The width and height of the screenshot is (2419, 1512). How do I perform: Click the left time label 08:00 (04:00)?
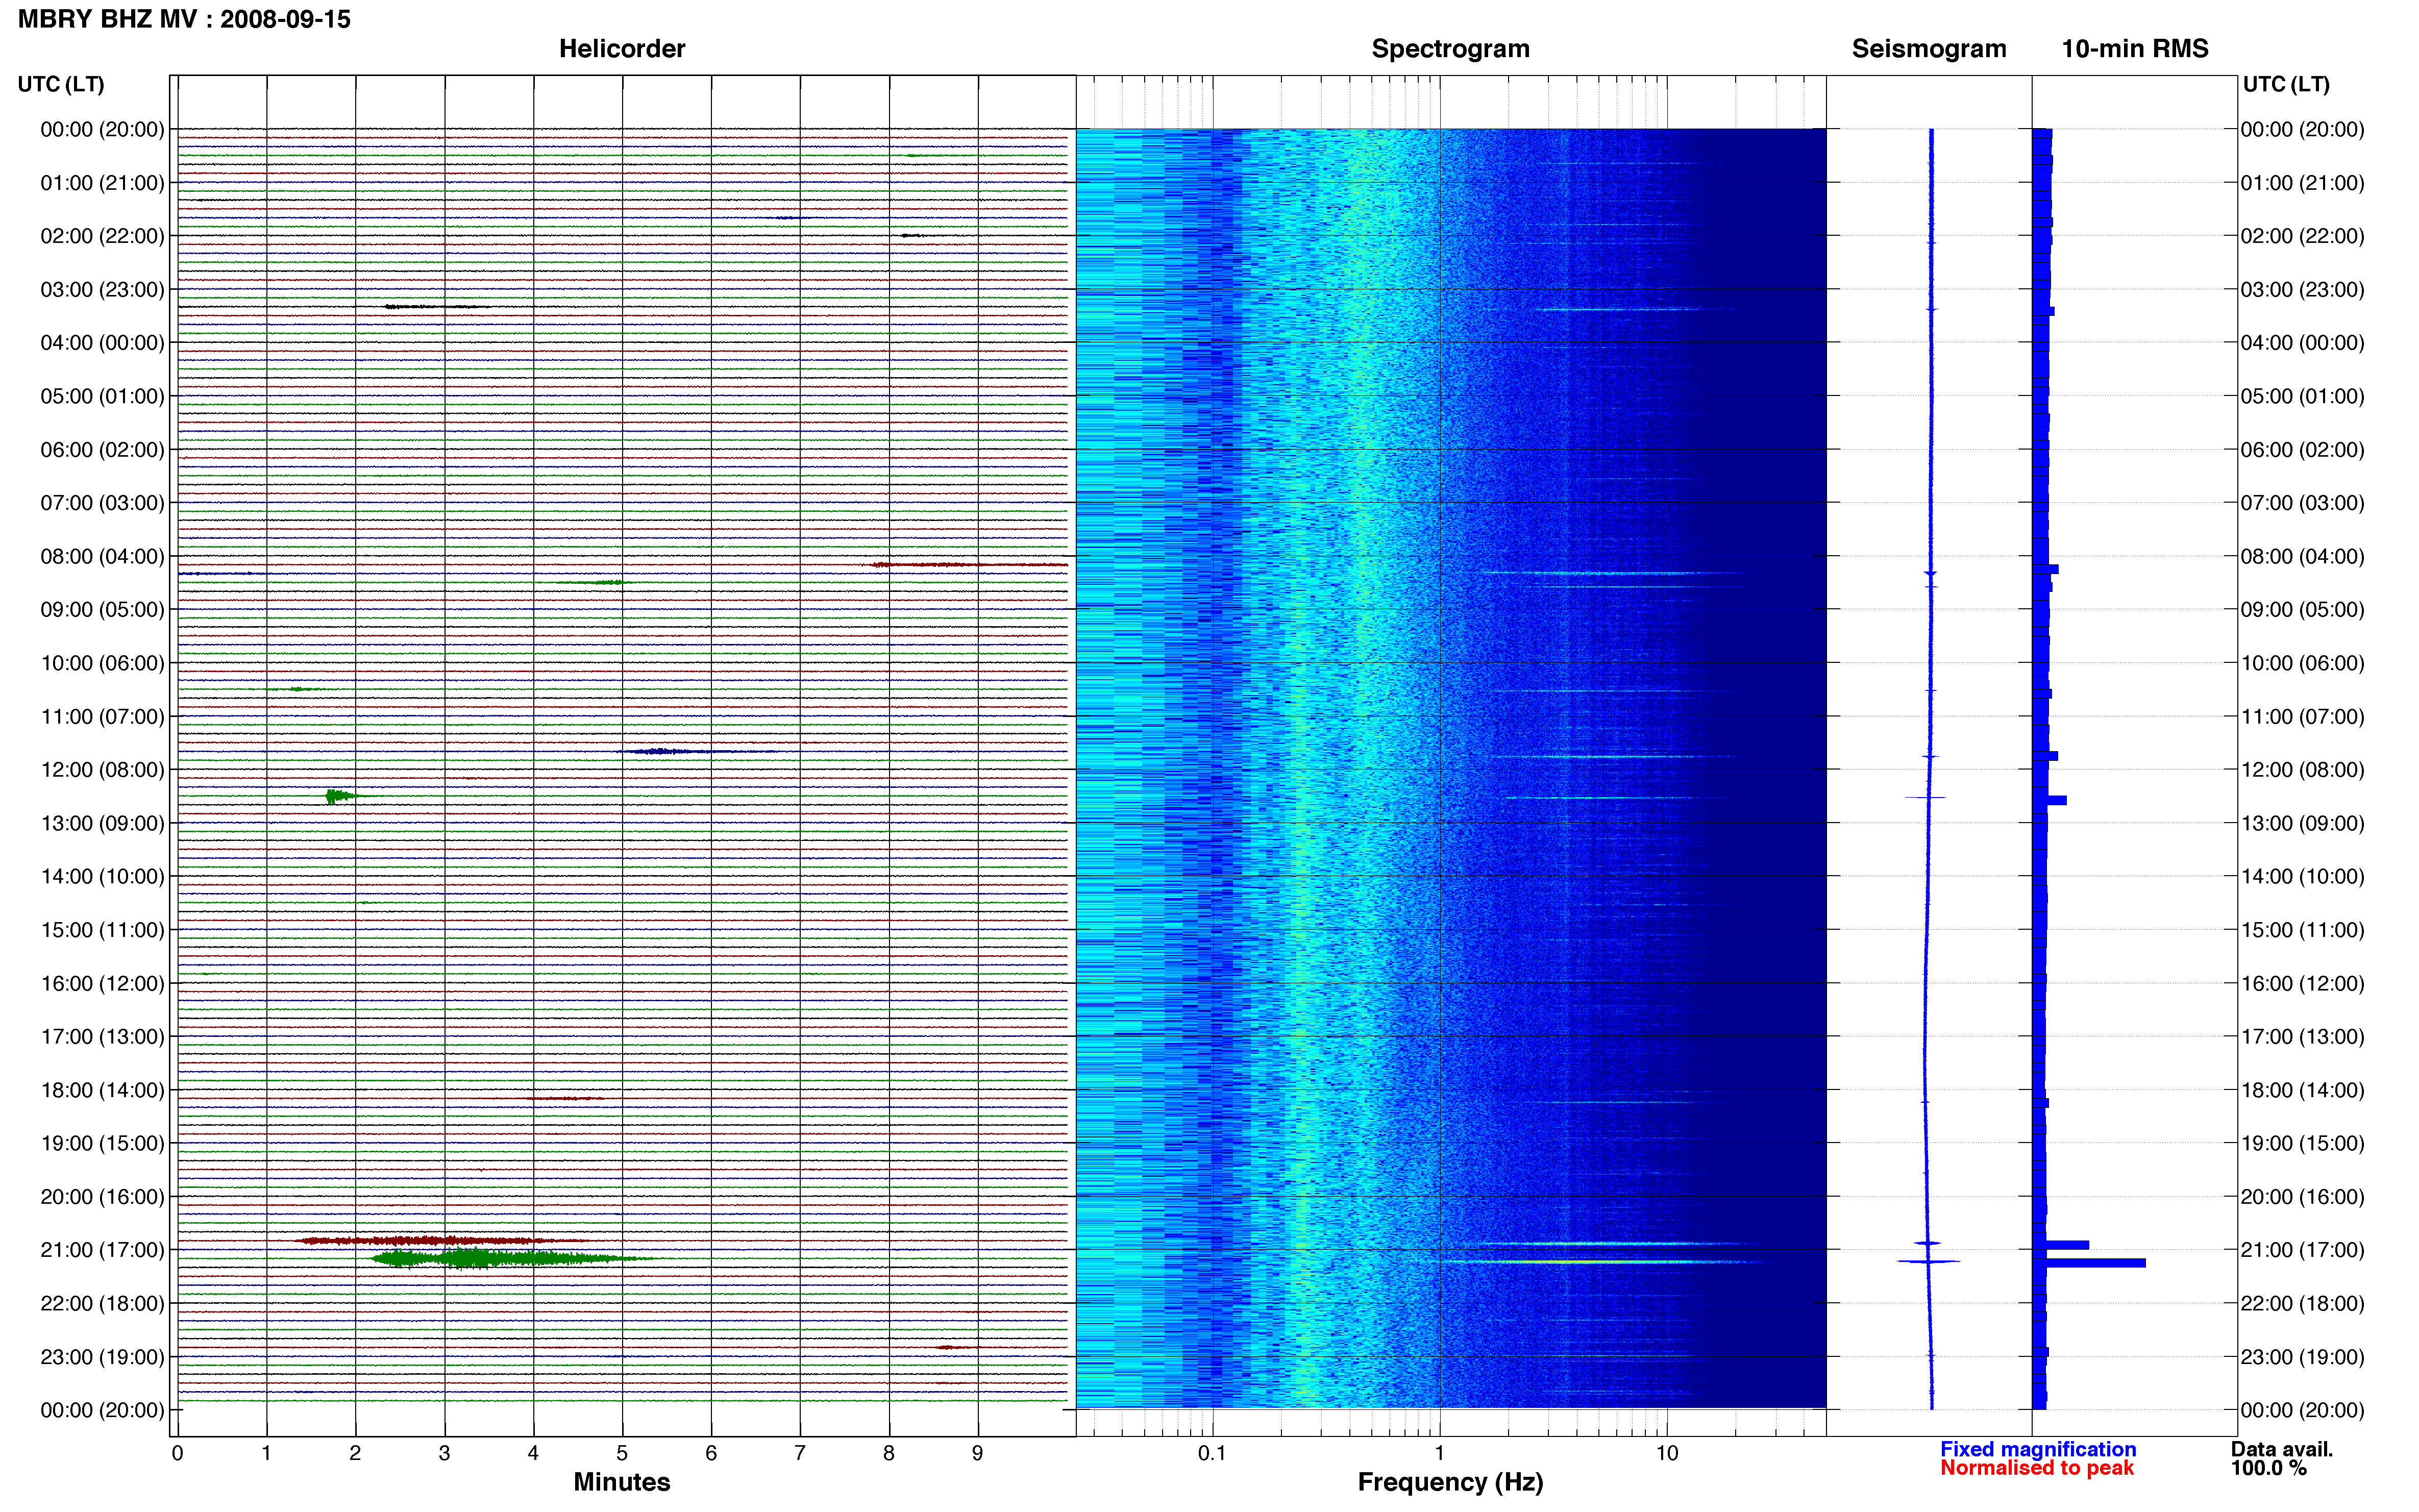102,556
